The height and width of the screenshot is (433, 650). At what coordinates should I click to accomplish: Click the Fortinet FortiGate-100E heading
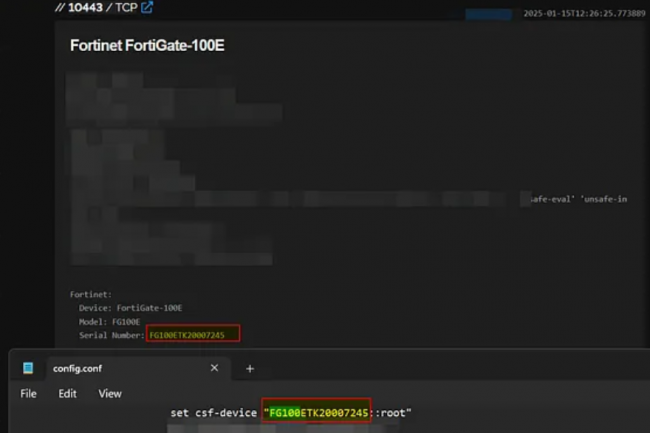[146, 46]
